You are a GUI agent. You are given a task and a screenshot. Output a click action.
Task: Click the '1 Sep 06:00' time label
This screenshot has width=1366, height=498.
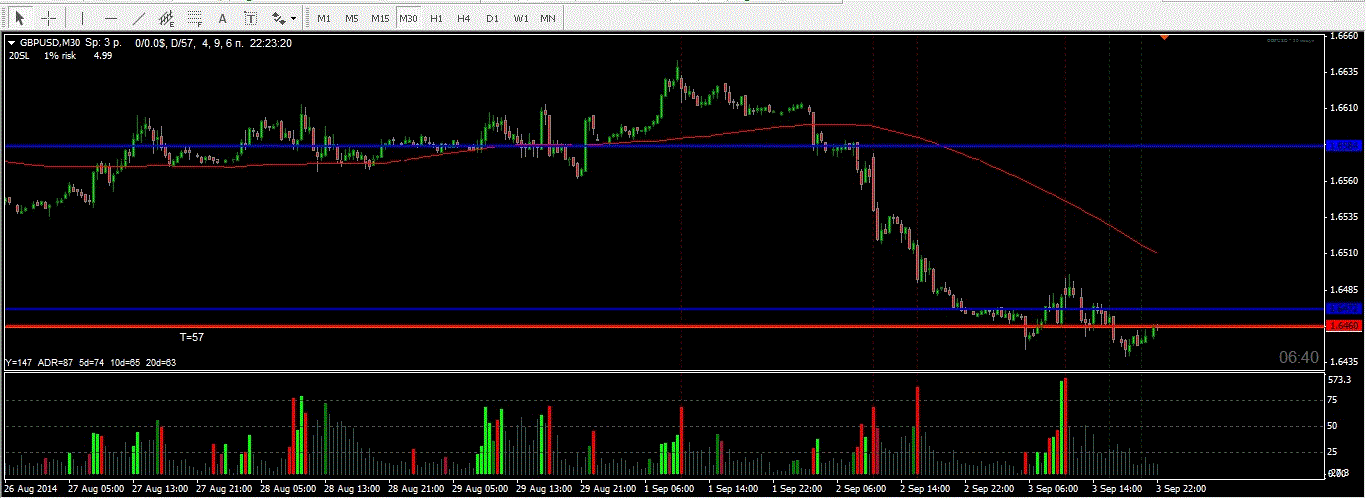click(669, 489)
